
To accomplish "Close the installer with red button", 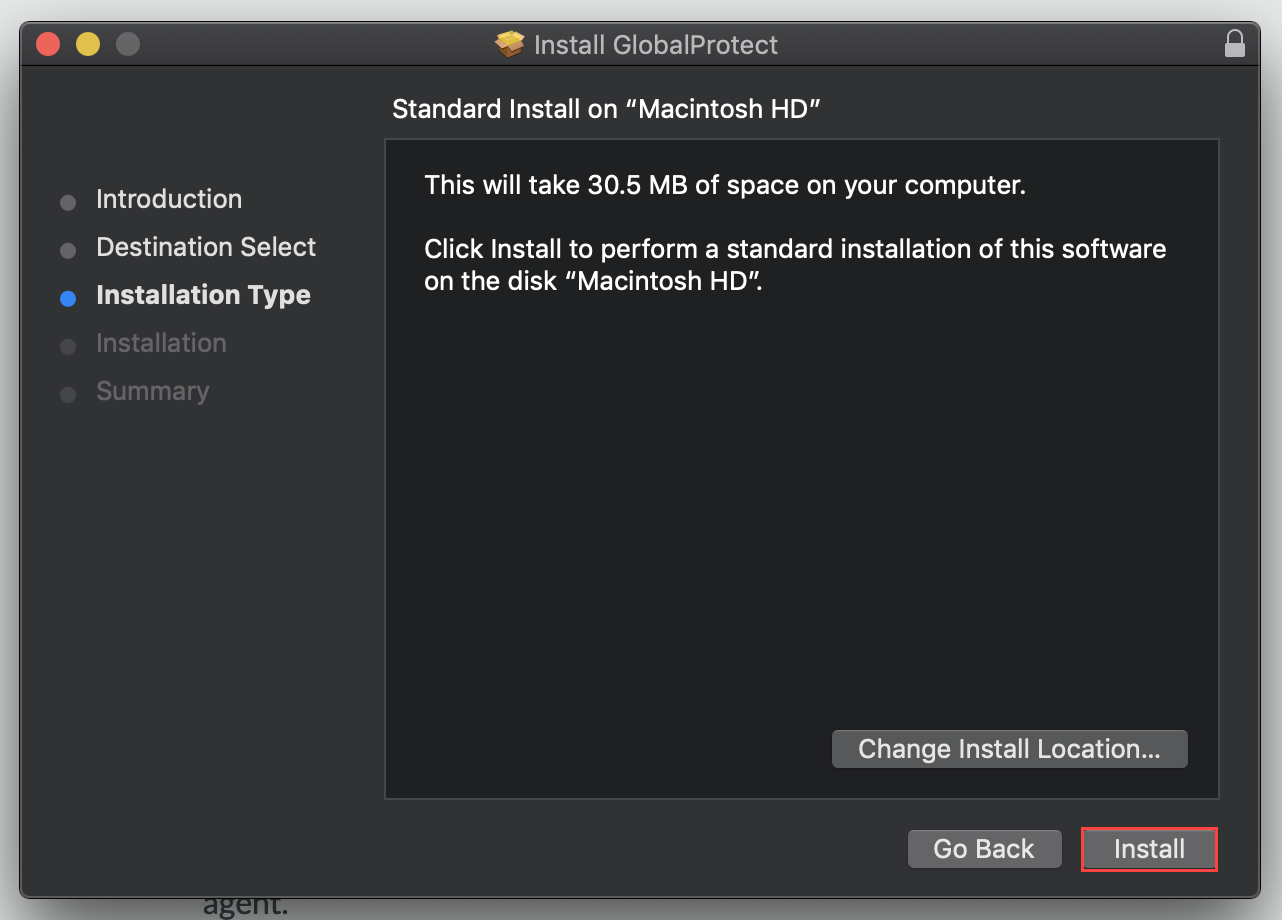I will click(x=48, y=44).
